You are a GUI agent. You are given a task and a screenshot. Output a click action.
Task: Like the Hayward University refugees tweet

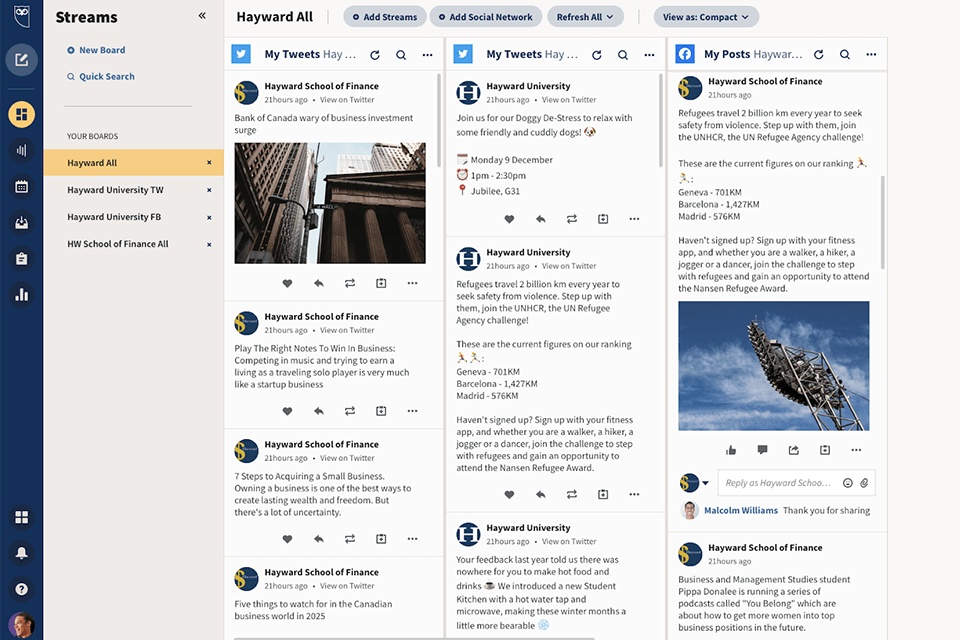[509, 494]
